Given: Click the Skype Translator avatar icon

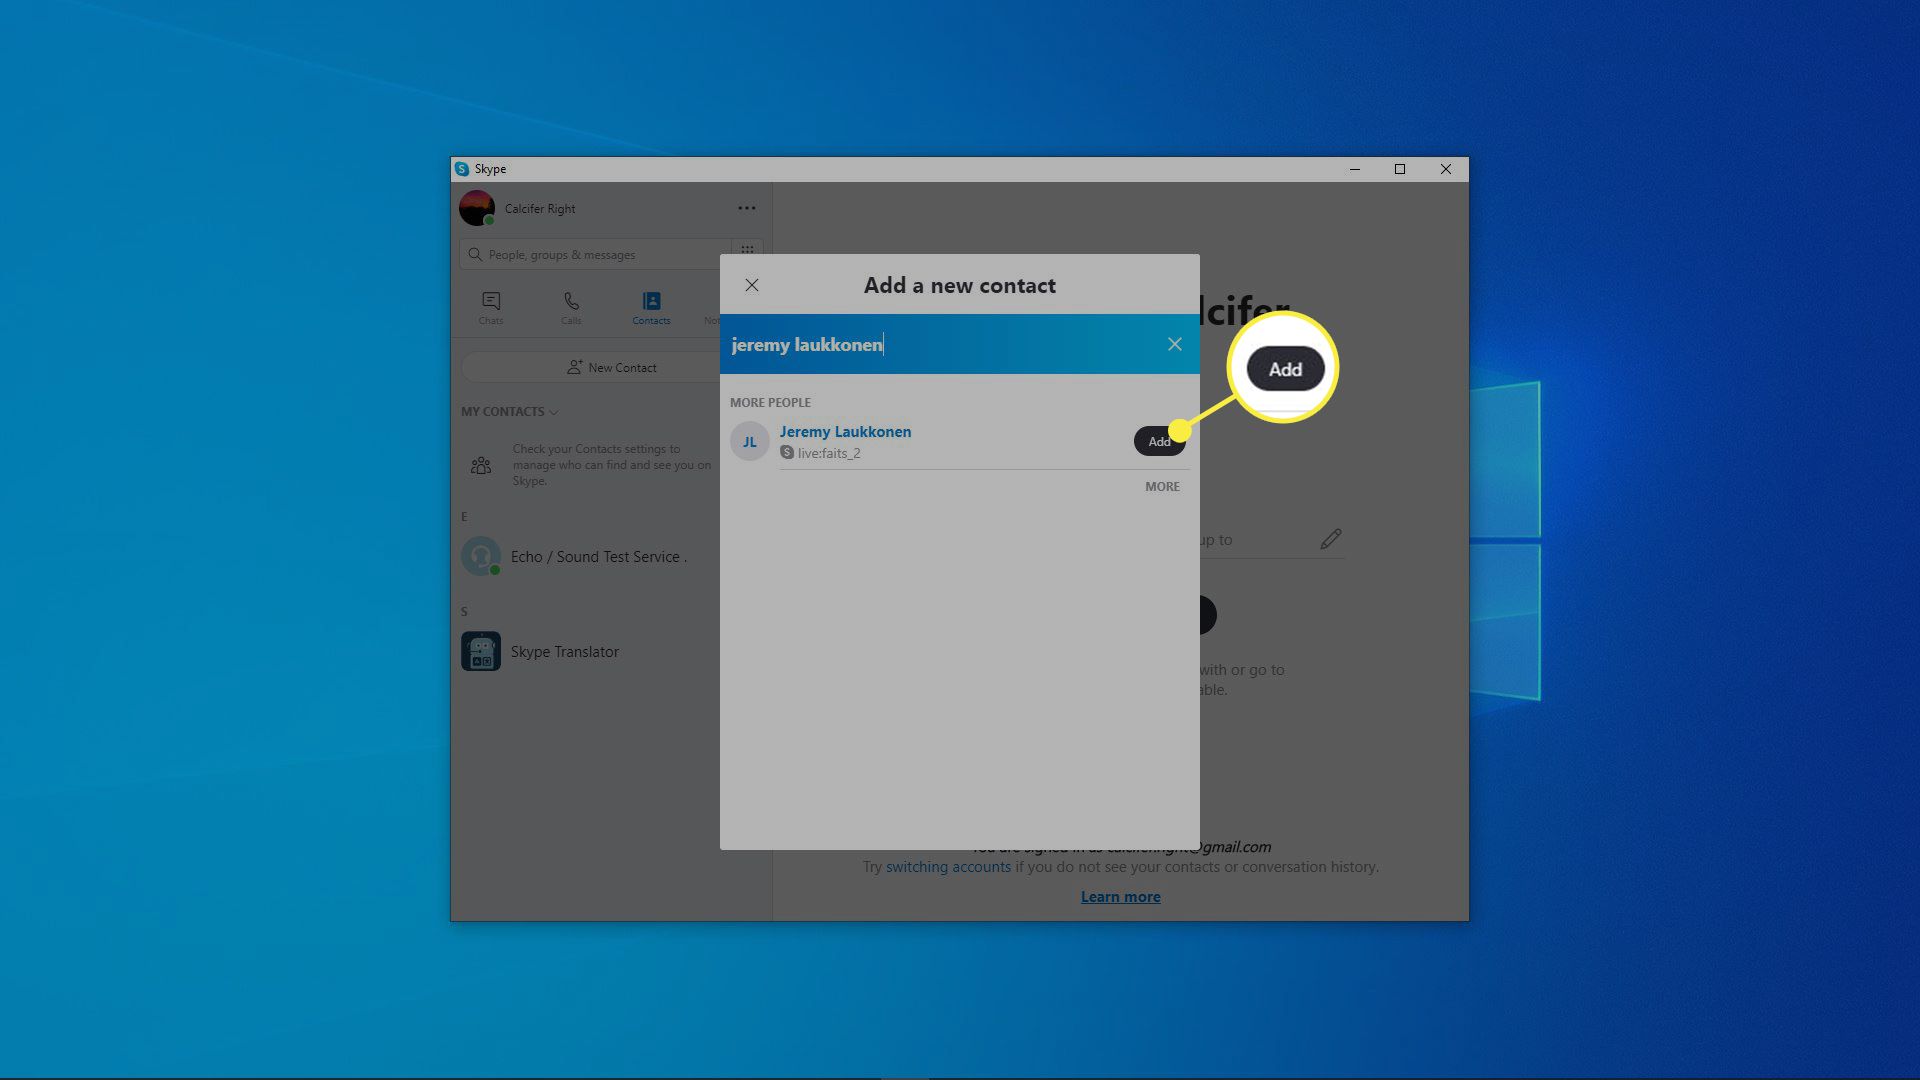Looking at the screenshot, I should pos(481,652).
